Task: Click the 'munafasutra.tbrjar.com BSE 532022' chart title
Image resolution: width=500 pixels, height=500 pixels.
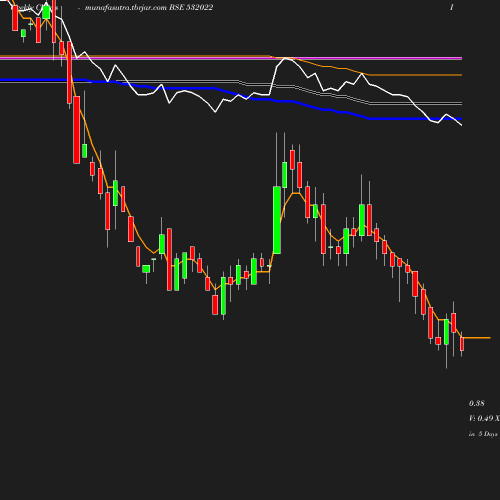Action: [x=149, y=7]
